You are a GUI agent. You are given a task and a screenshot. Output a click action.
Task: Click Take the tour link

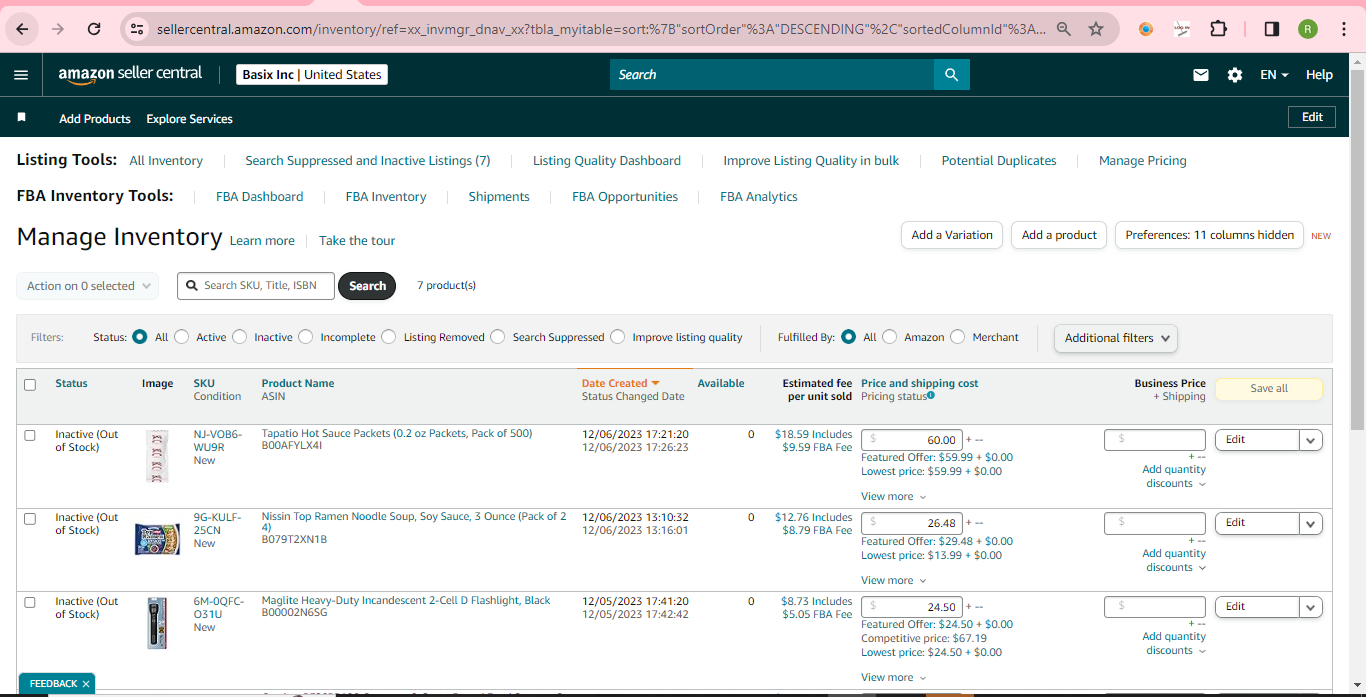[x=357, y=241]
